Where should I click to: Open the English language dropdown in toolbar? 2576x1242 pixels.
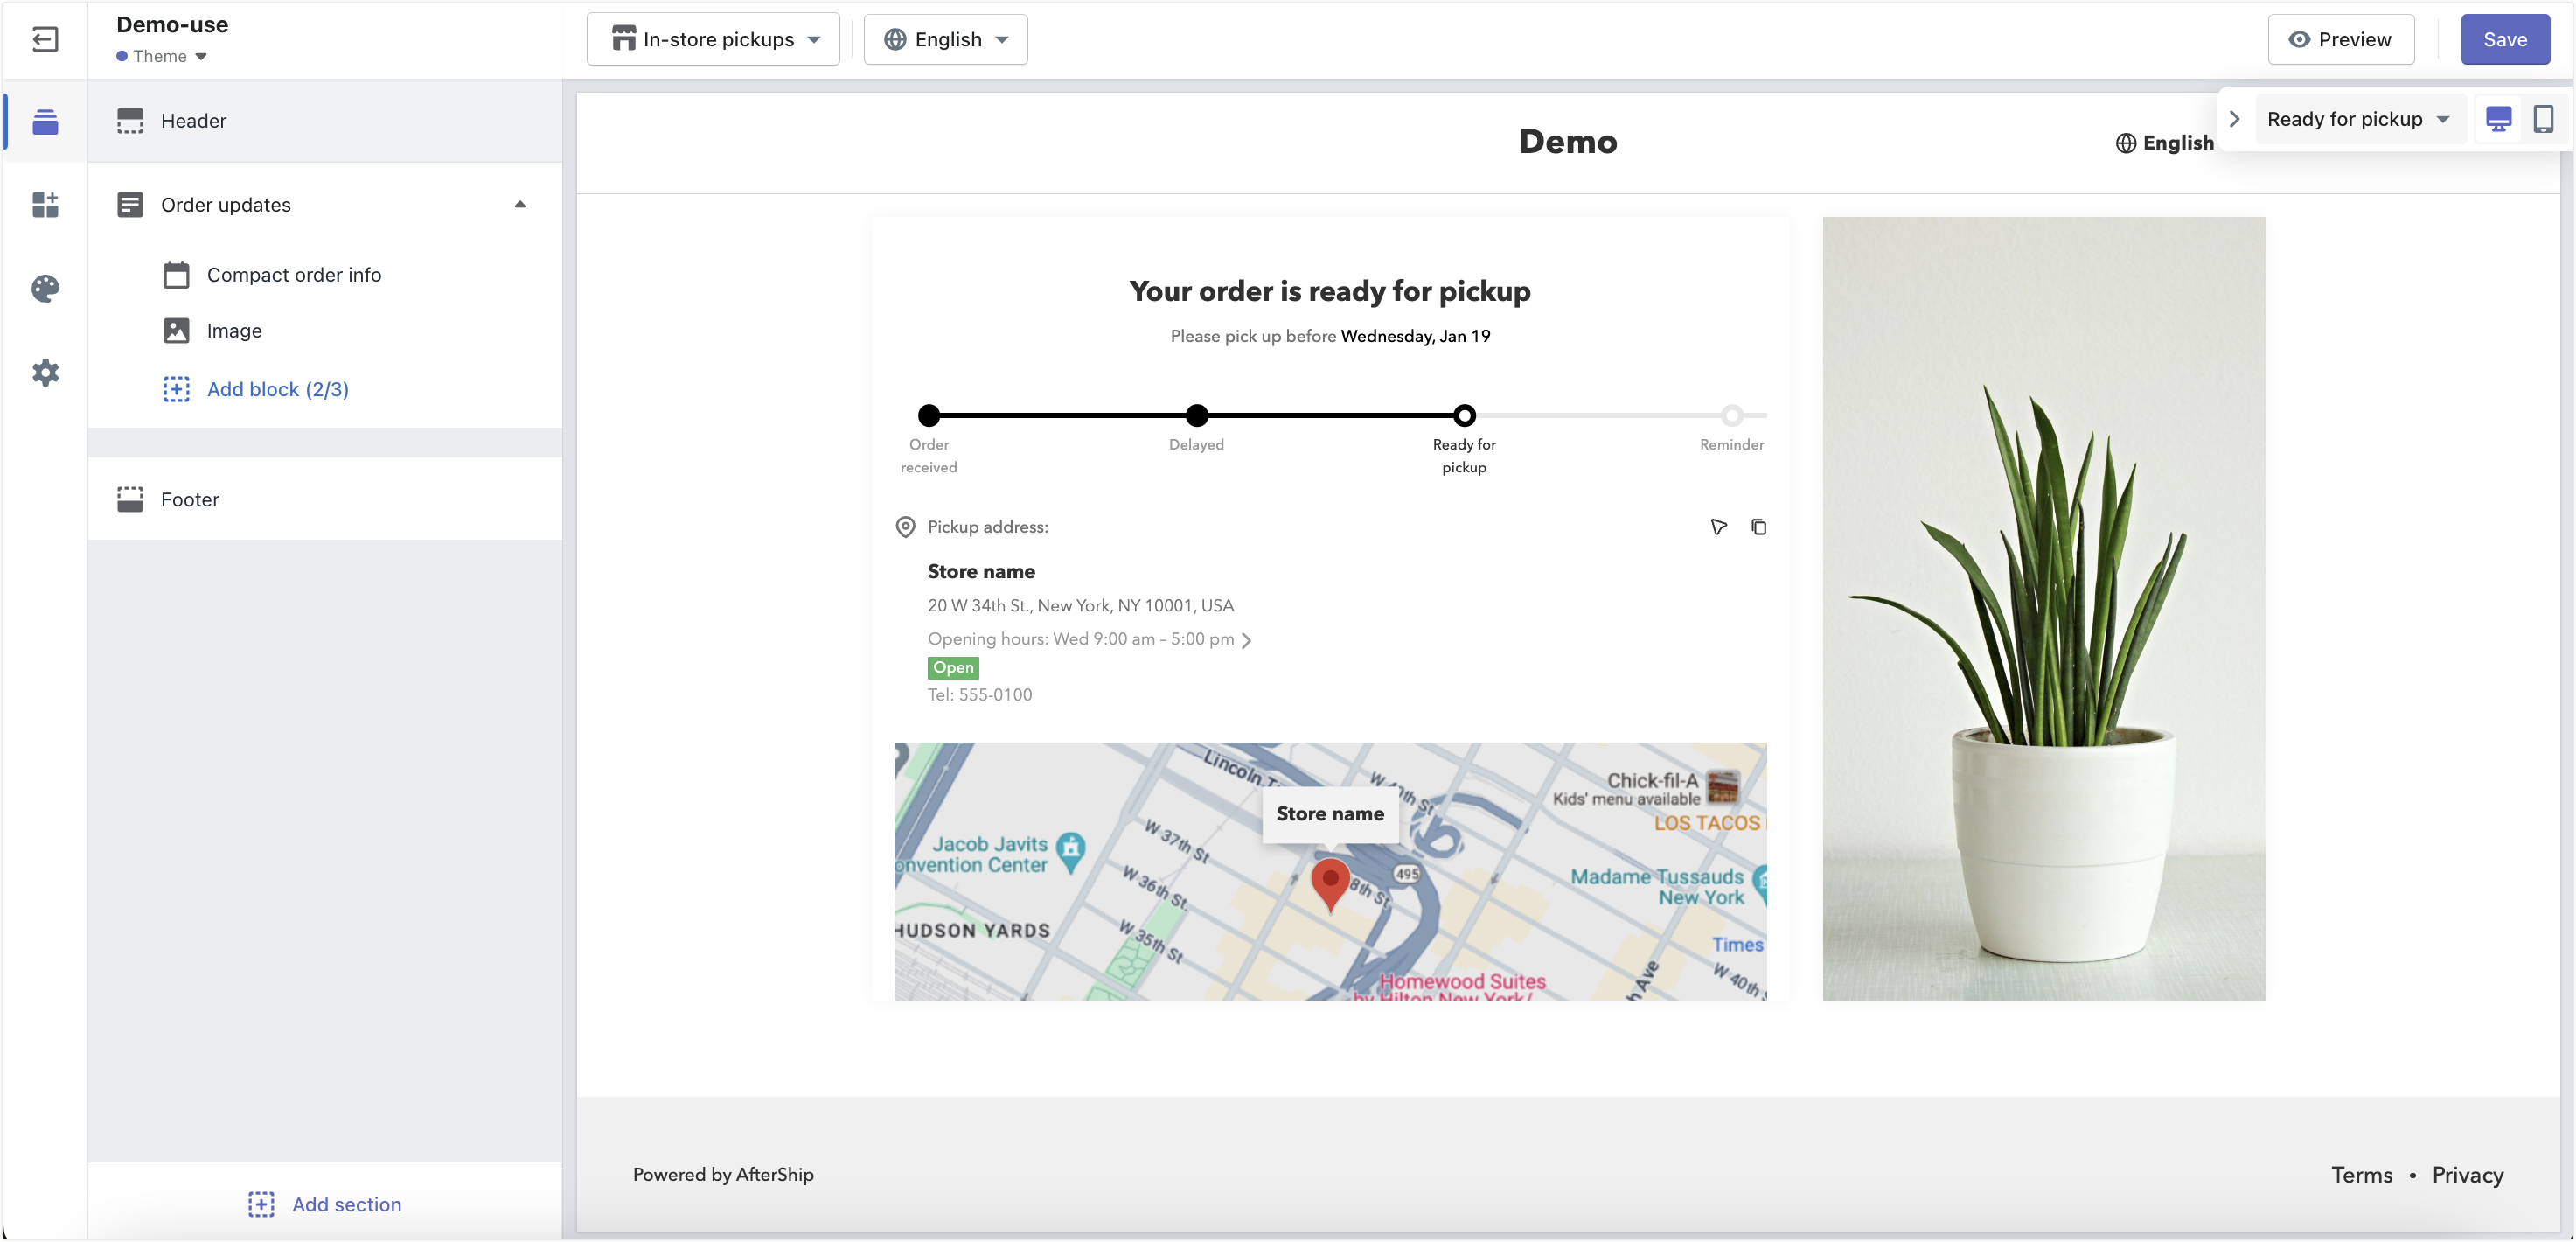pos(945,40)
